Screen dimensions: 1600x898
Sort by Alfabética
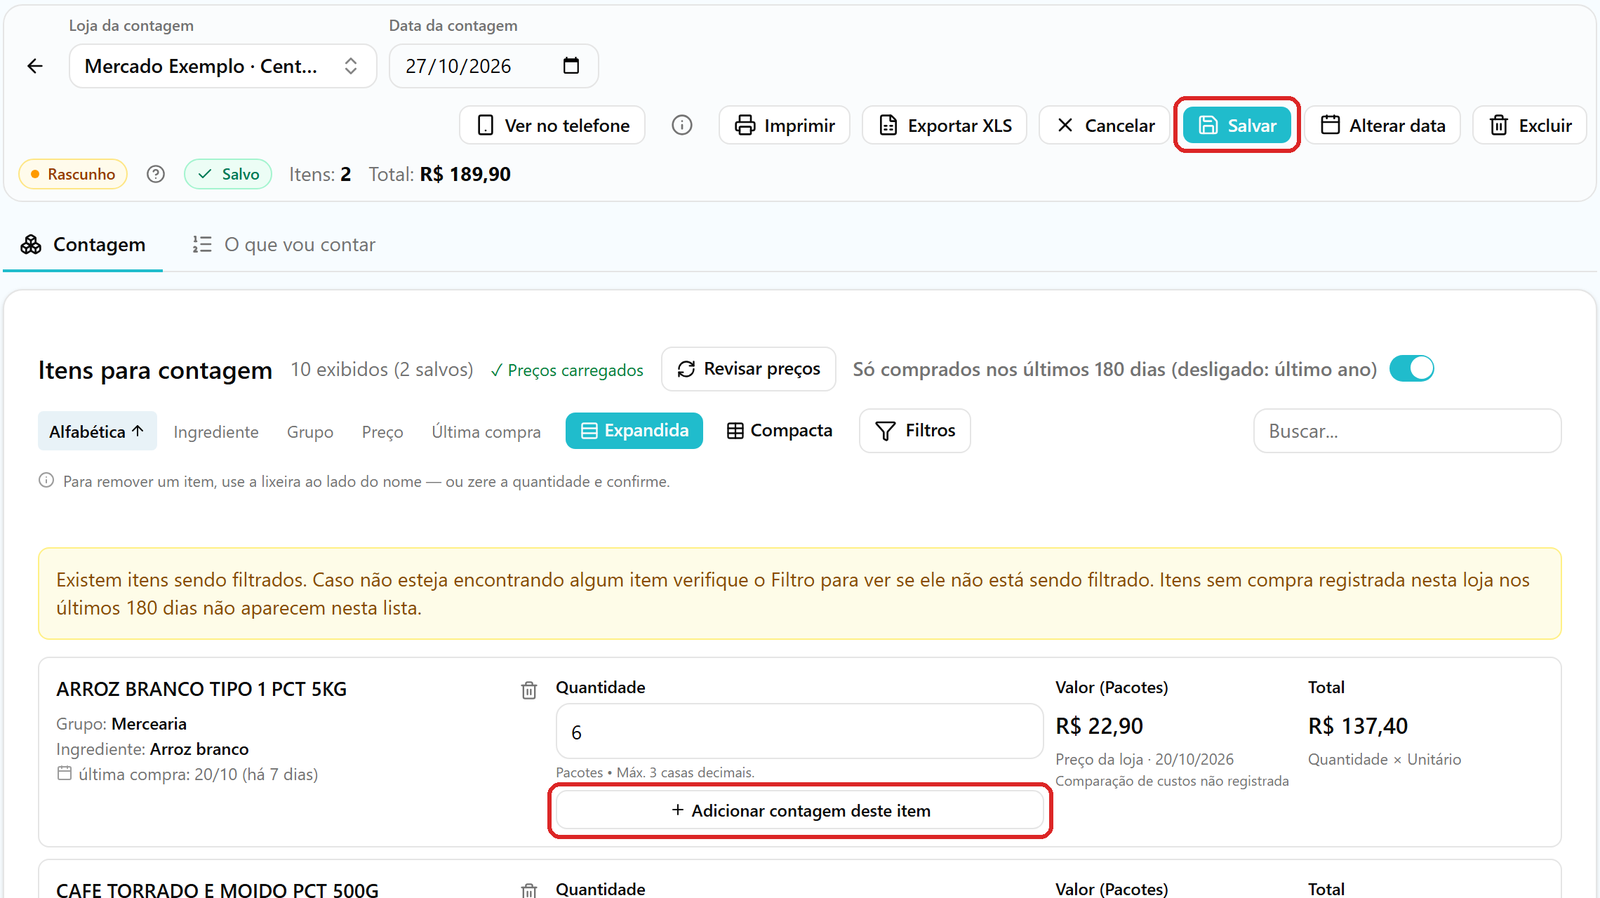click(x=97, y=432)
